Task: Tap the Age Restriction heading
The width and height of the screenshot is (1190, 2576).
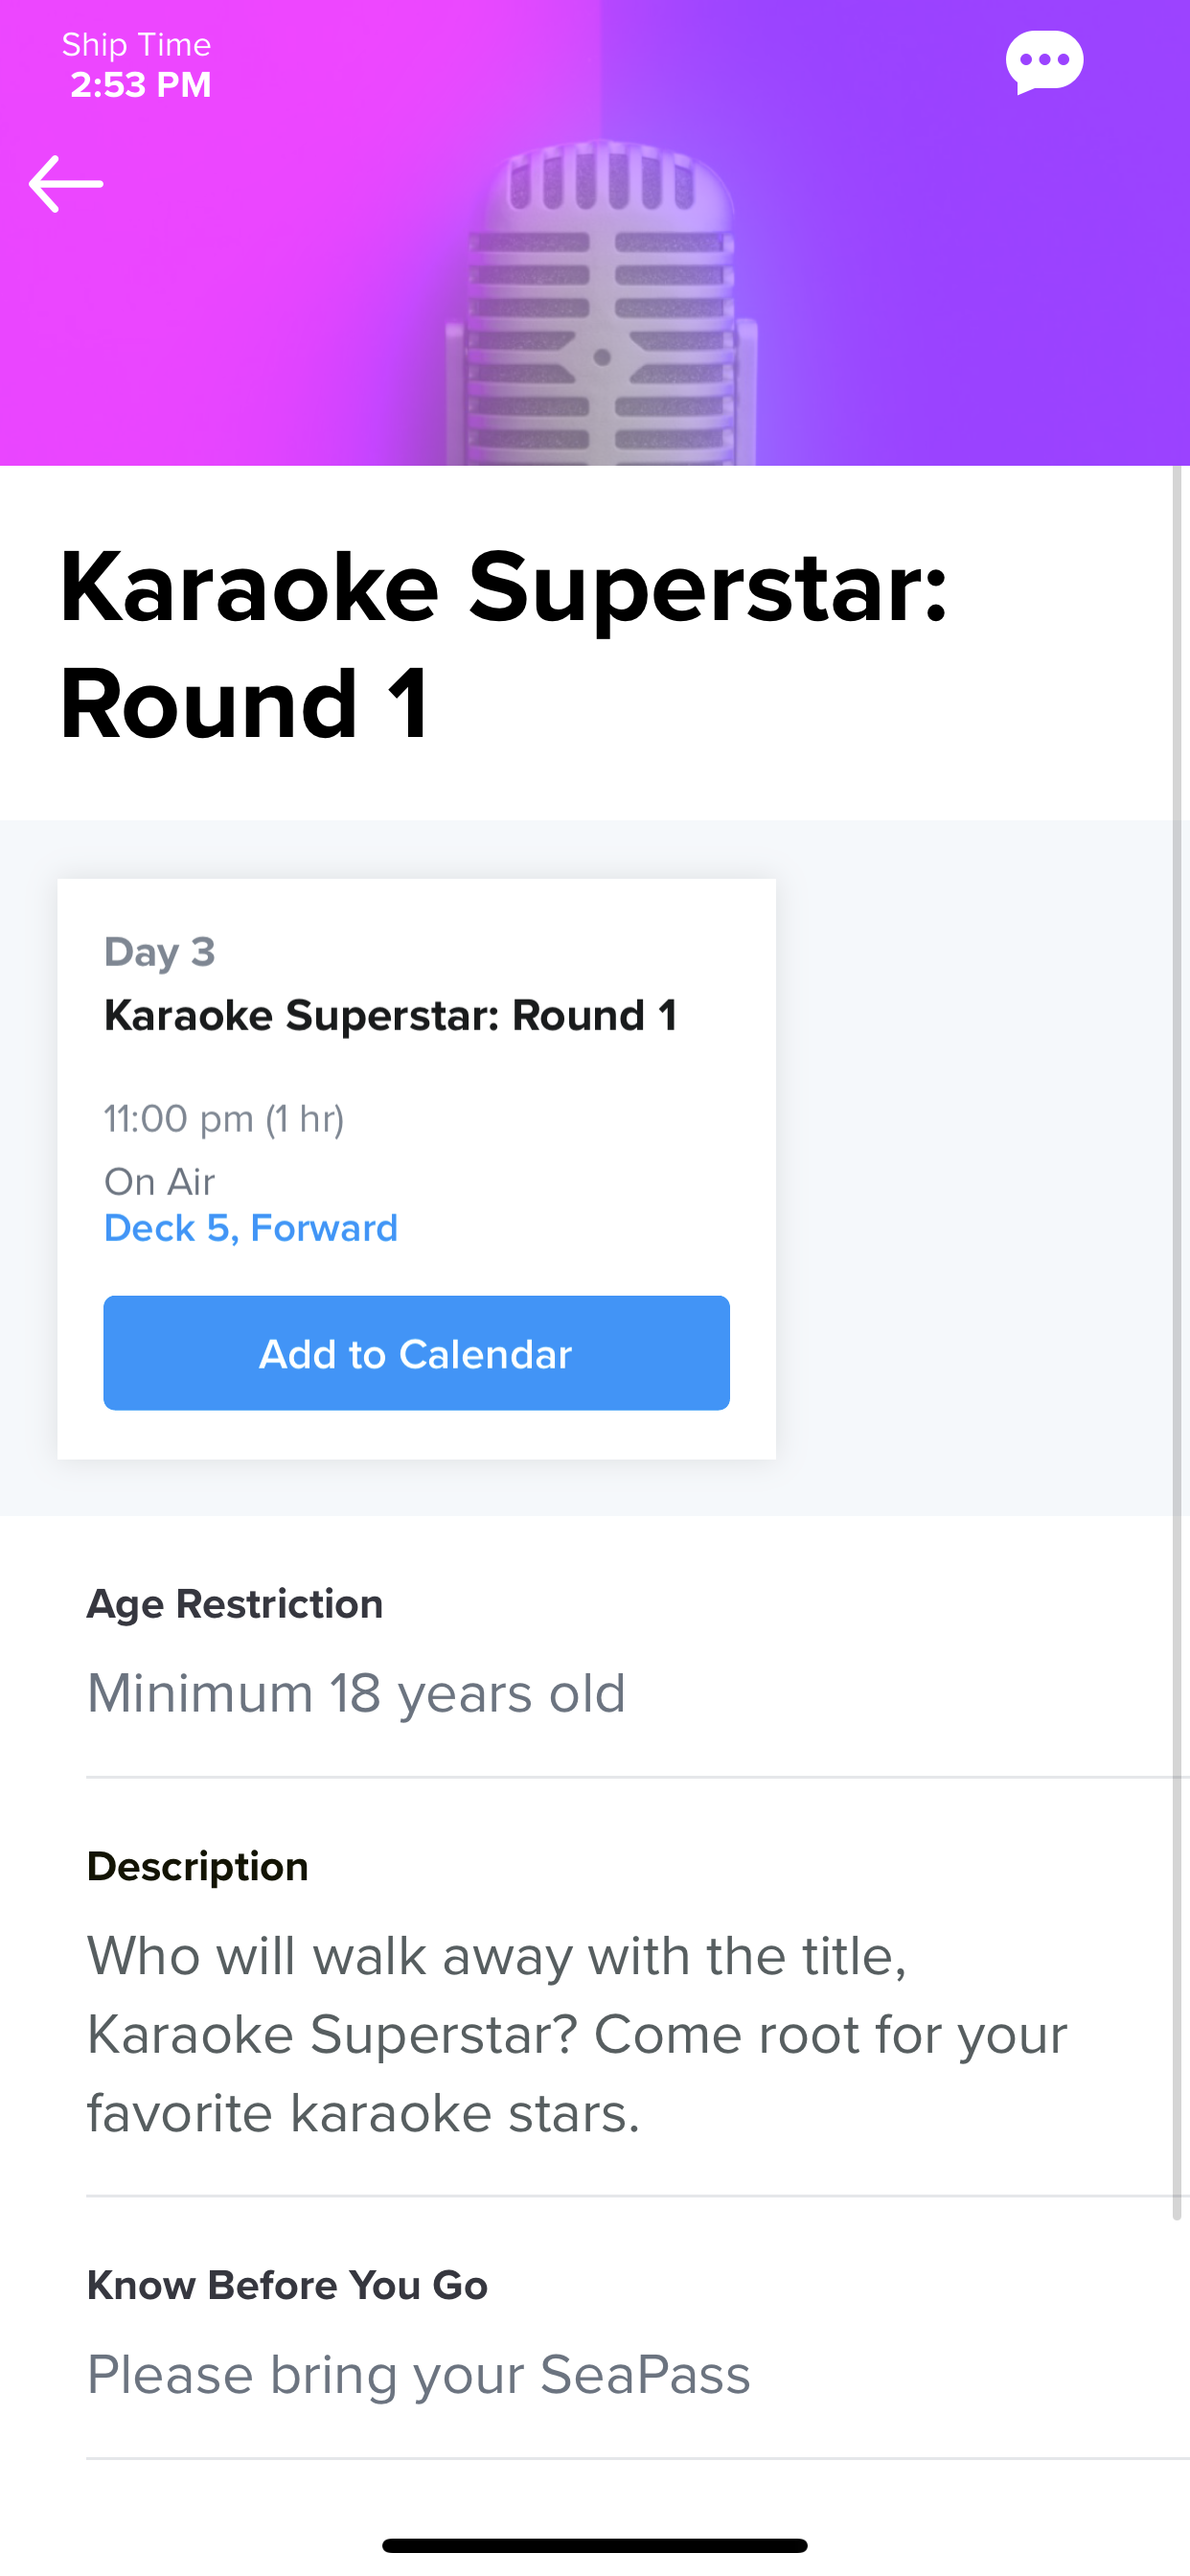Action: (235, 1604)
